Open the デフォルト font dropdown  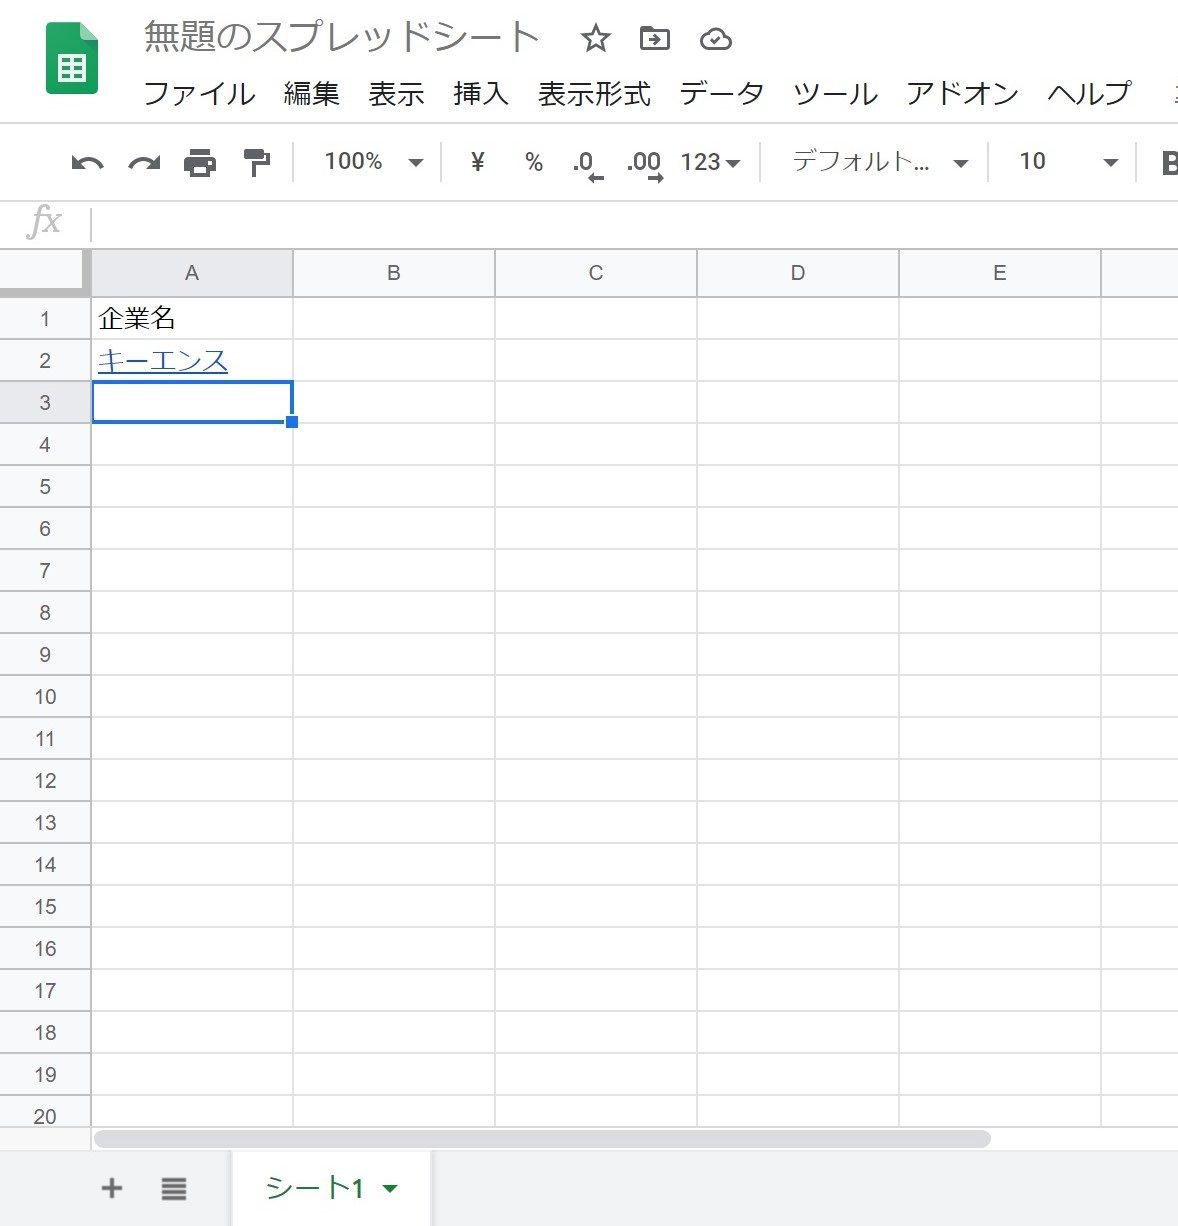pyautogui.click(x=880, y=162)
